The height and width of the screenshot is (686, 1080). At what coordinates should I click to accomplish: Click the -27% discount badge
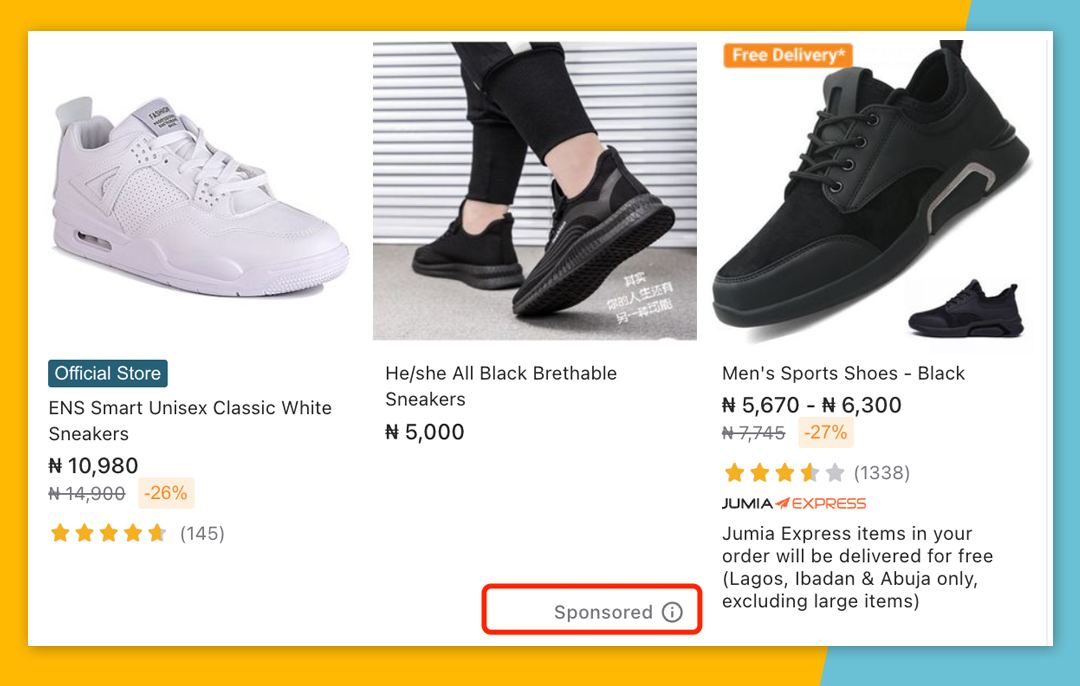[824, 432]
